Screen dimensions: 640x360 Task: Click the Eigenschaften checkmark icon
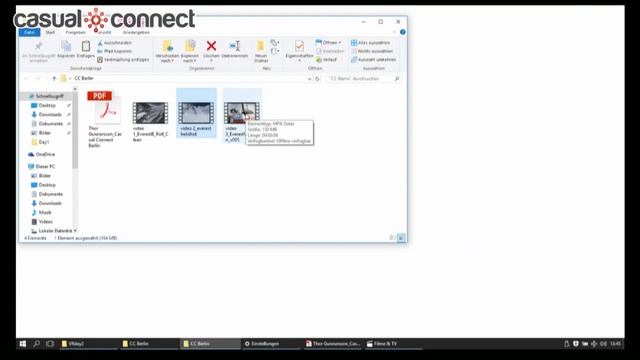tap(299, 46)
